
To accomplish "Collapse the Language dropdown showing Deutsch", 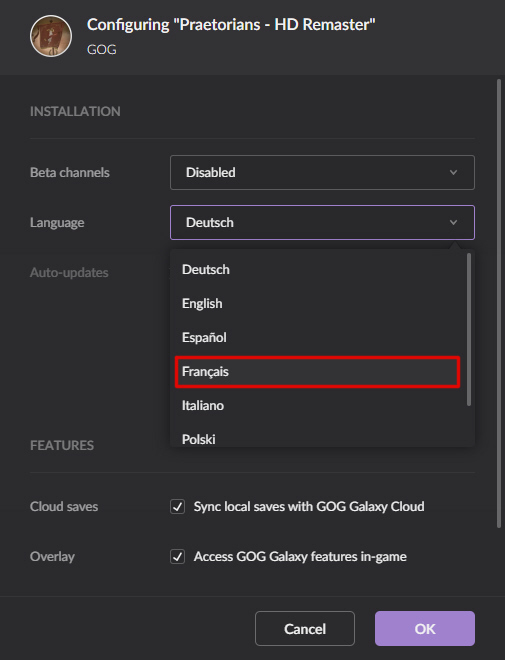I will [322, 222].
